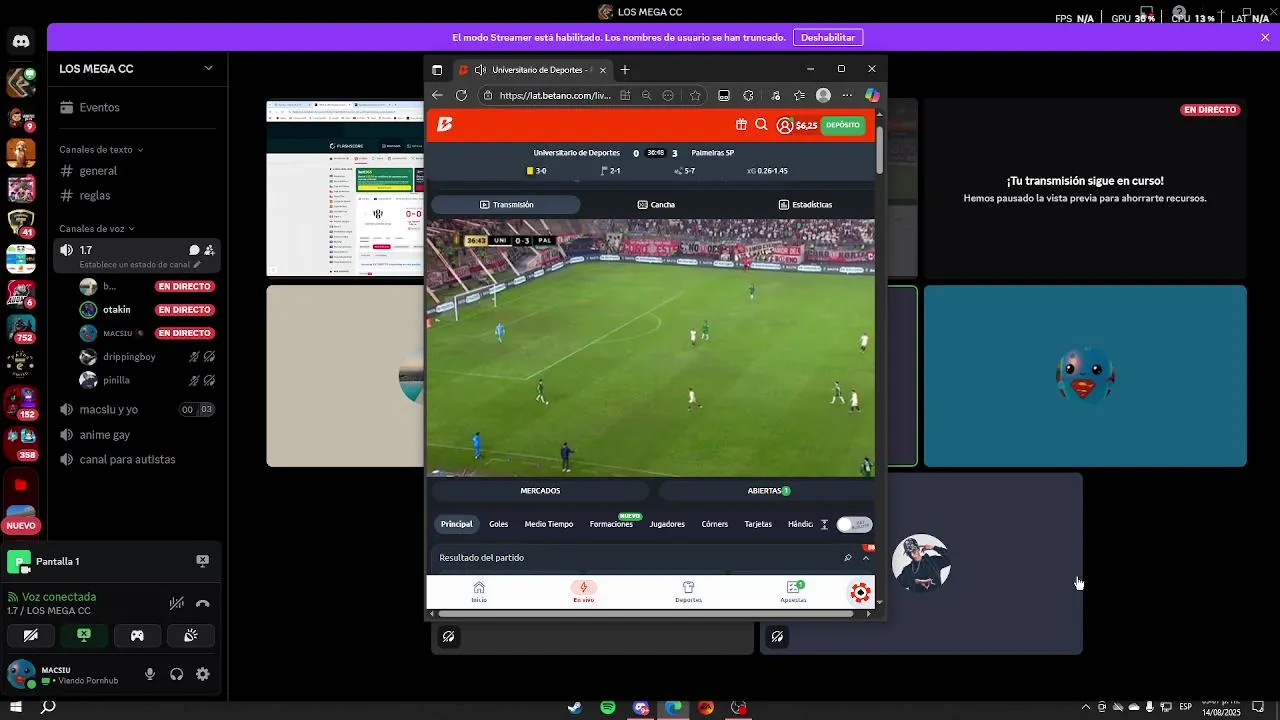Screen dimensions: 1280x720
Task: Switch to the Cancha tab
Action: tap(656, 204)
